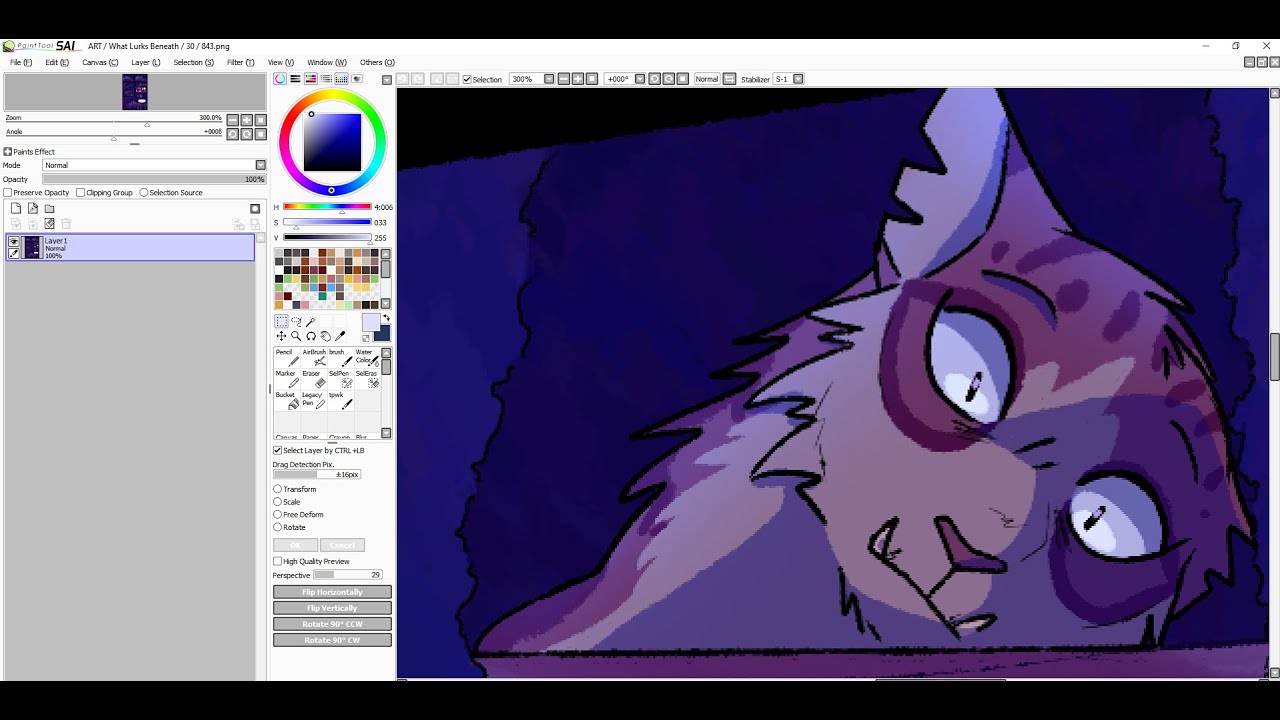Select the Selection Source radio option

(x=144, y=192)
